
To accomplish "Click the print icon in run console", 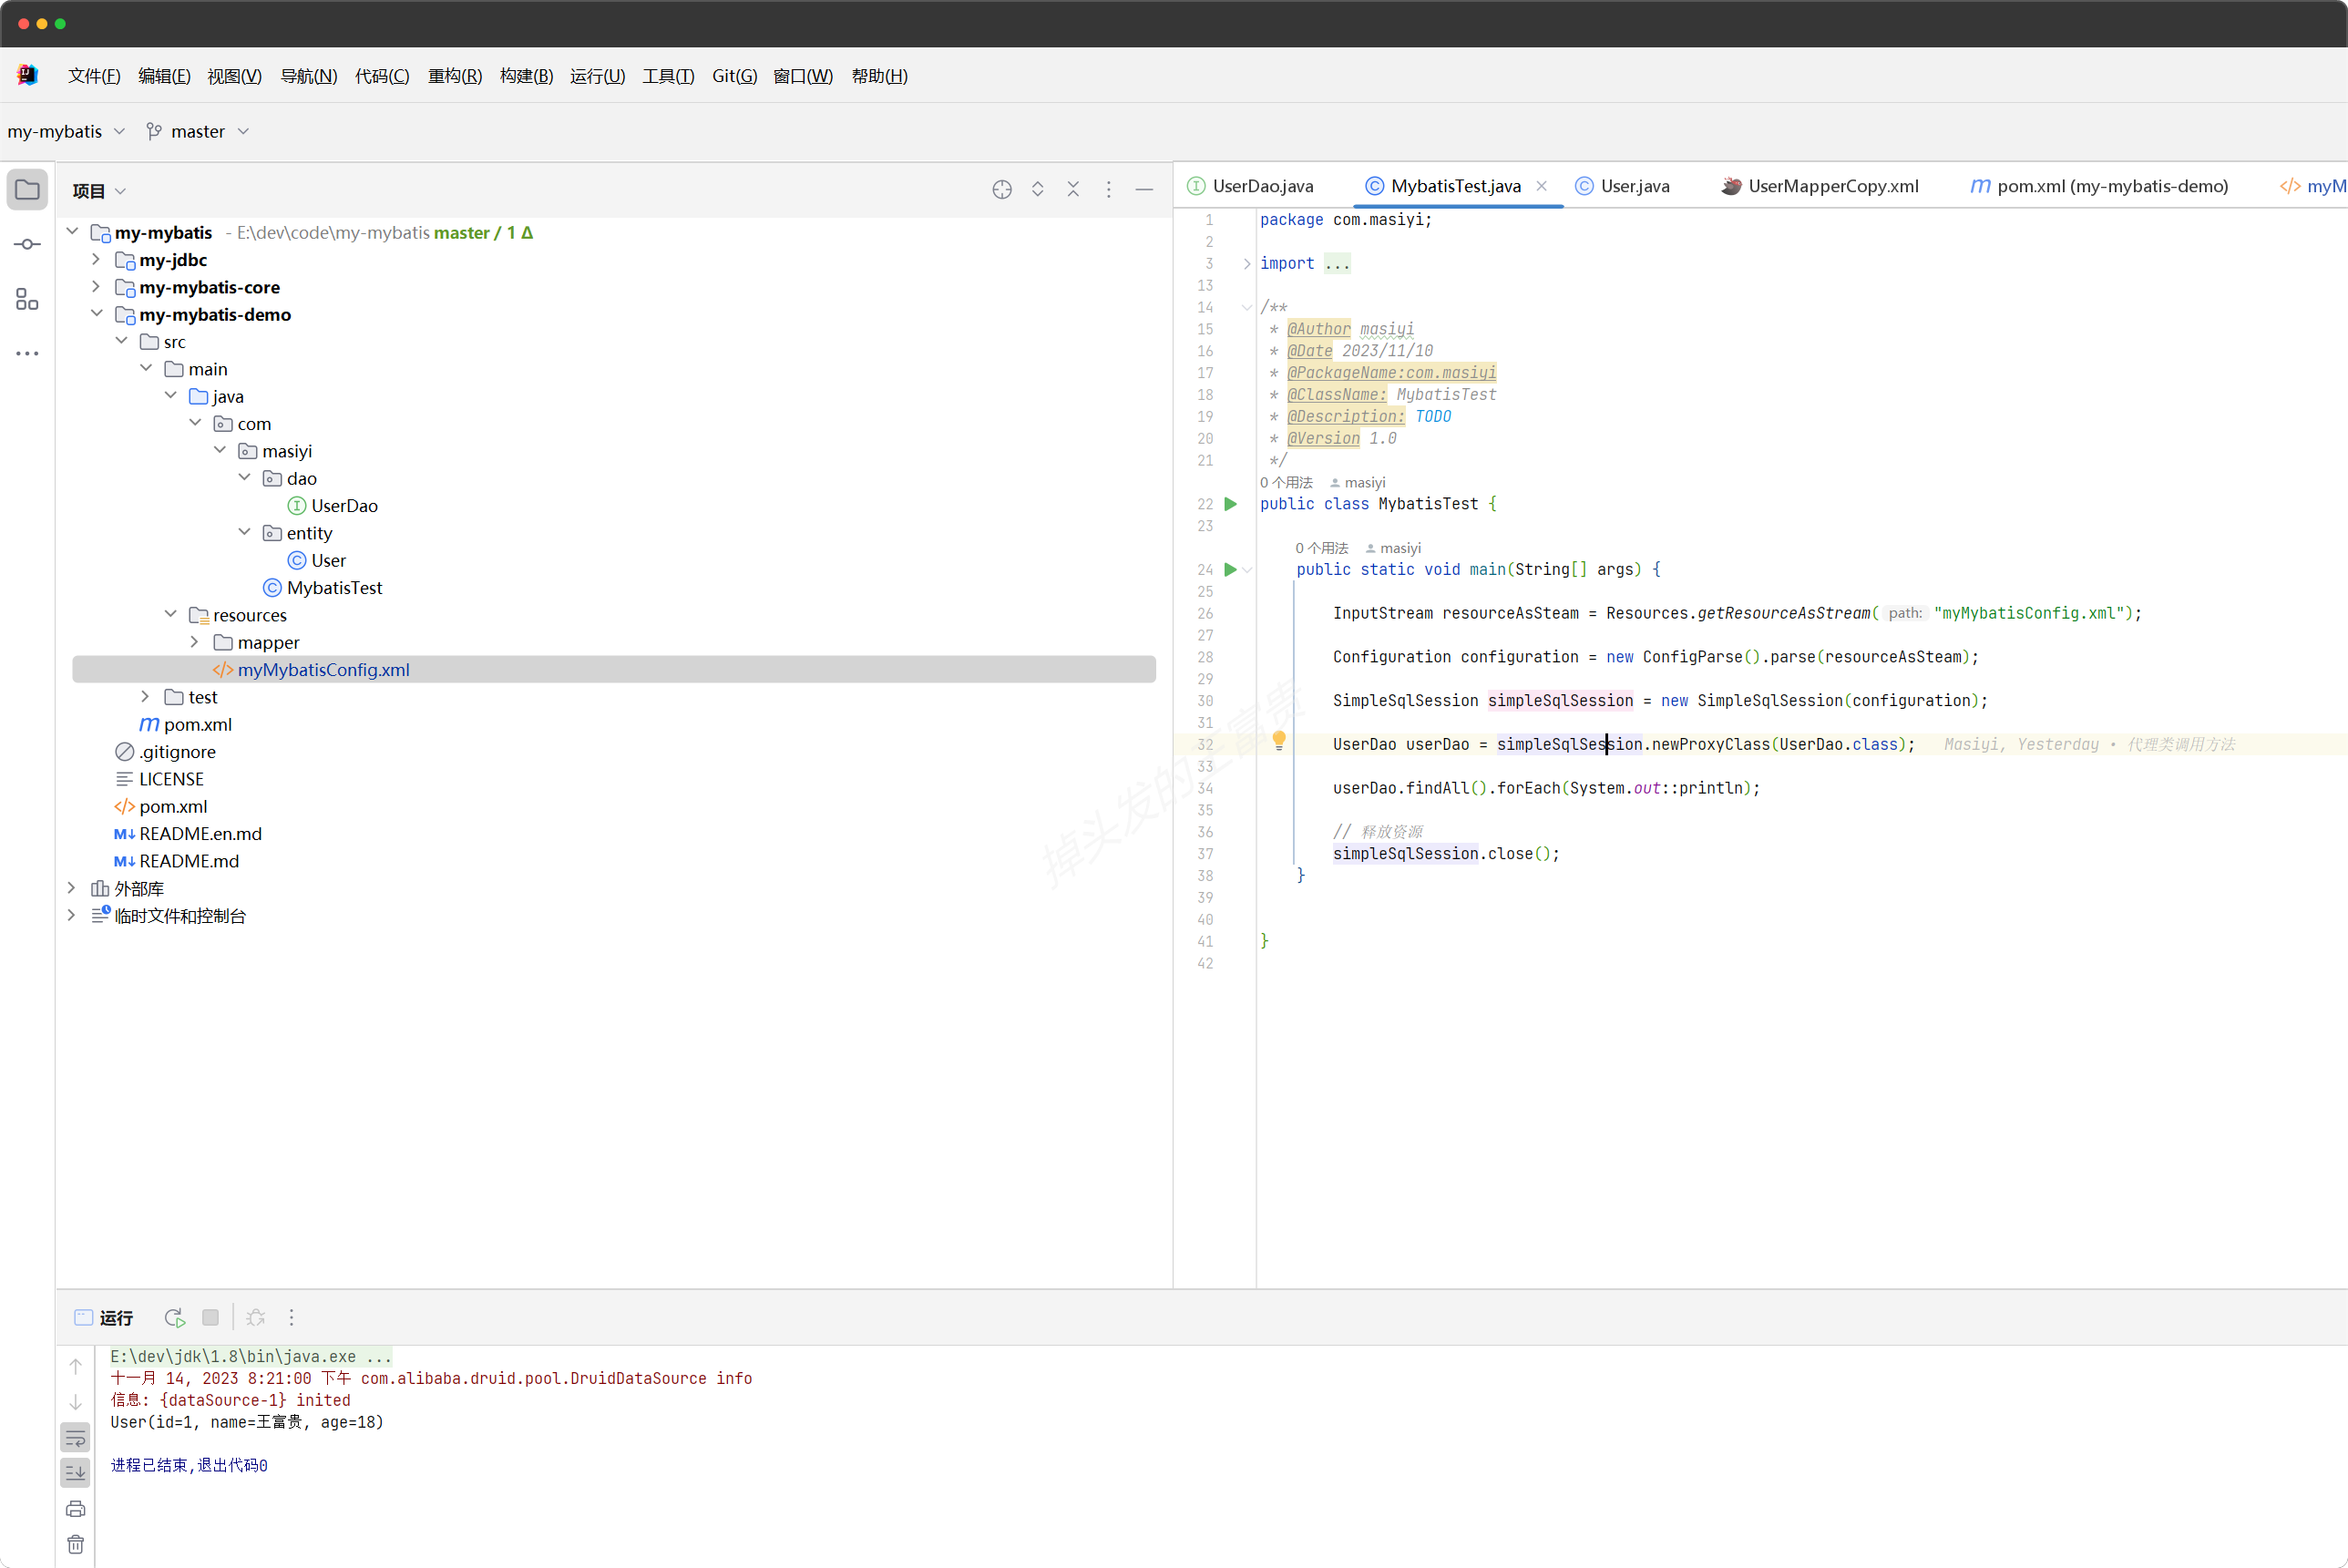I will coord(76,1509).
